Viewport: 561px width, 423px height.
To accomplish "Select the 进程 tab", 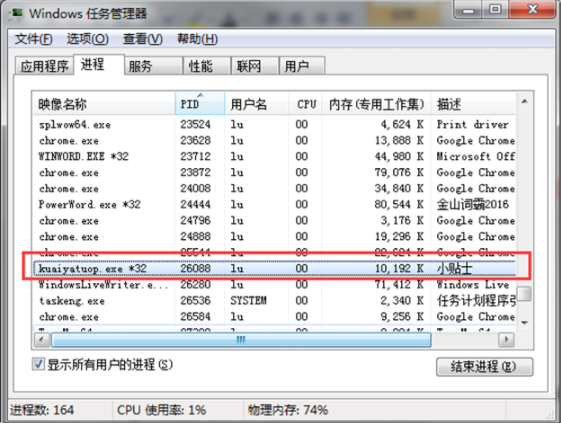I will [99, 64].
